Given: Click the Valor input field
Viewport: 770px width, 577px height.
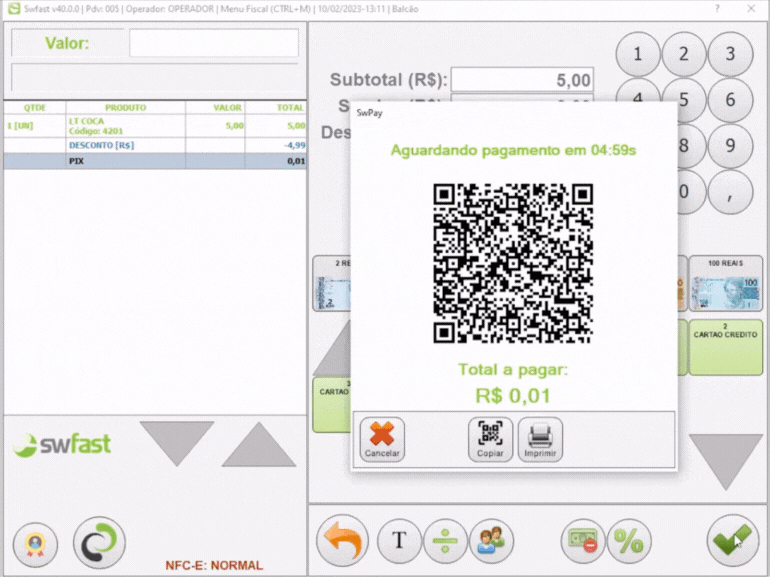Looking at the screenshot, I should click(x=214, y=43).
